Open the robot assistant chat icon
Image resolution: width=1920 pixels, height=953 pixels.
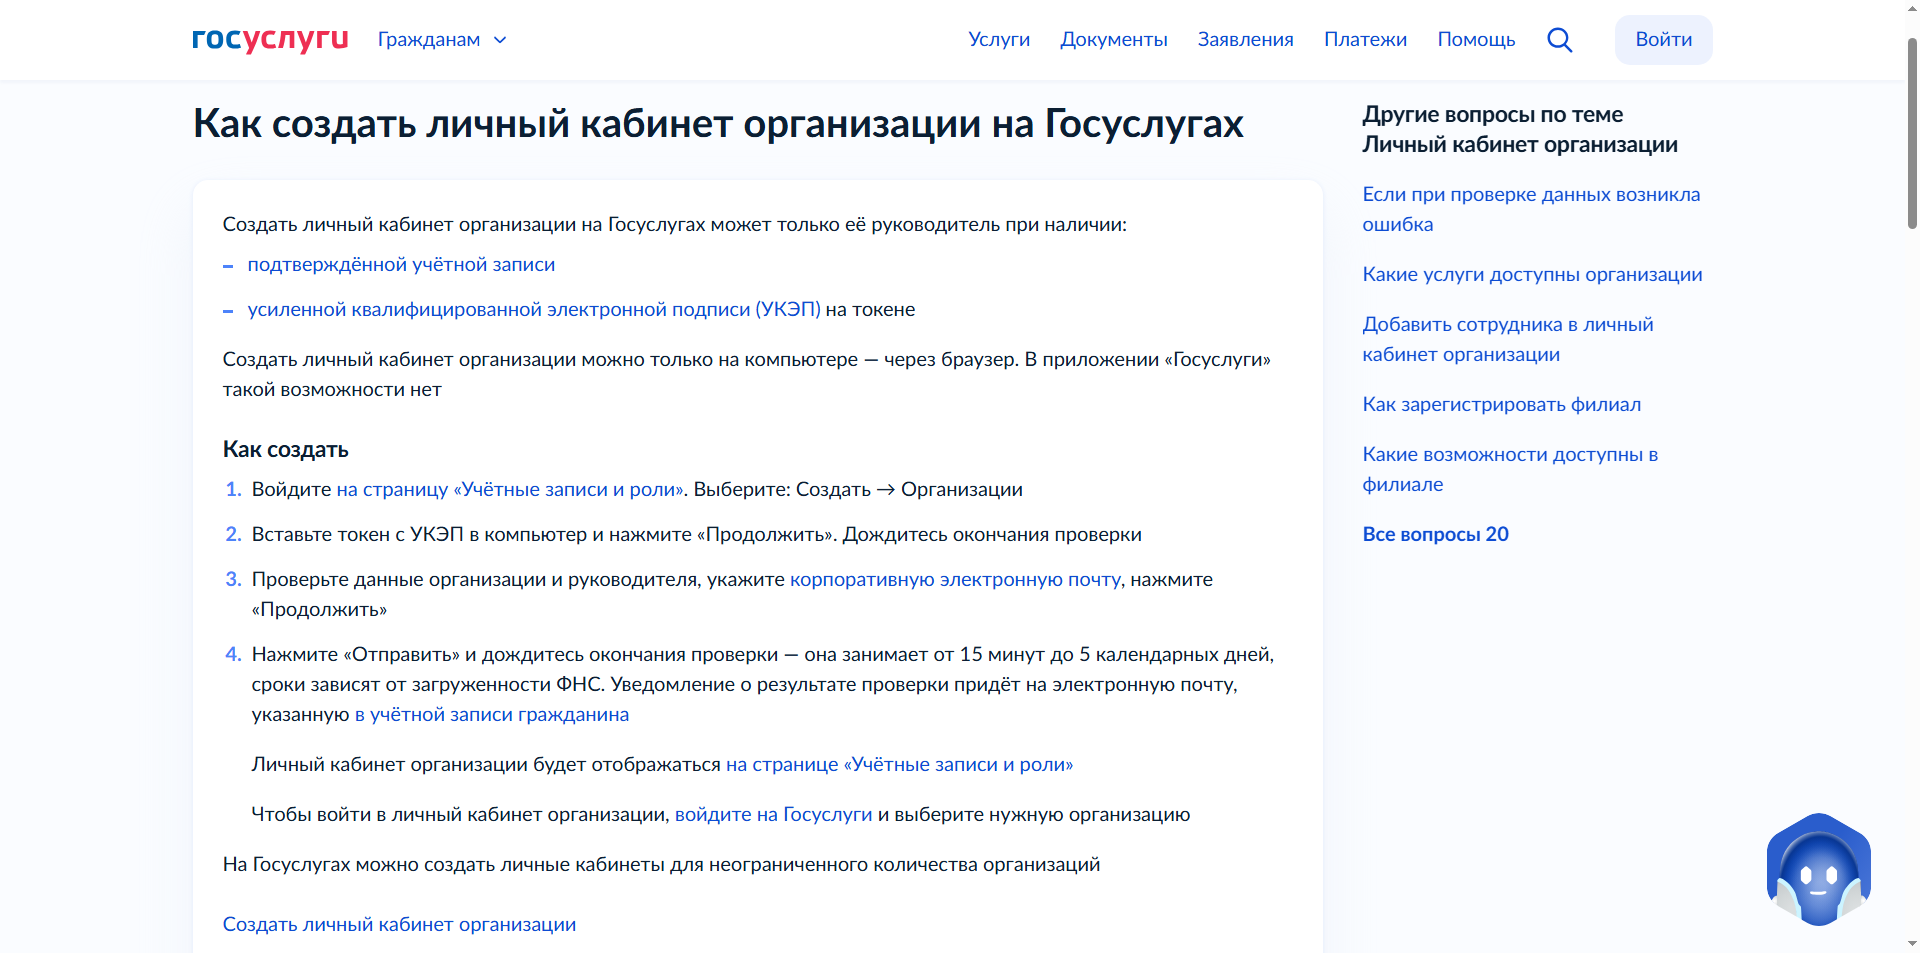tap(1818, 870)
